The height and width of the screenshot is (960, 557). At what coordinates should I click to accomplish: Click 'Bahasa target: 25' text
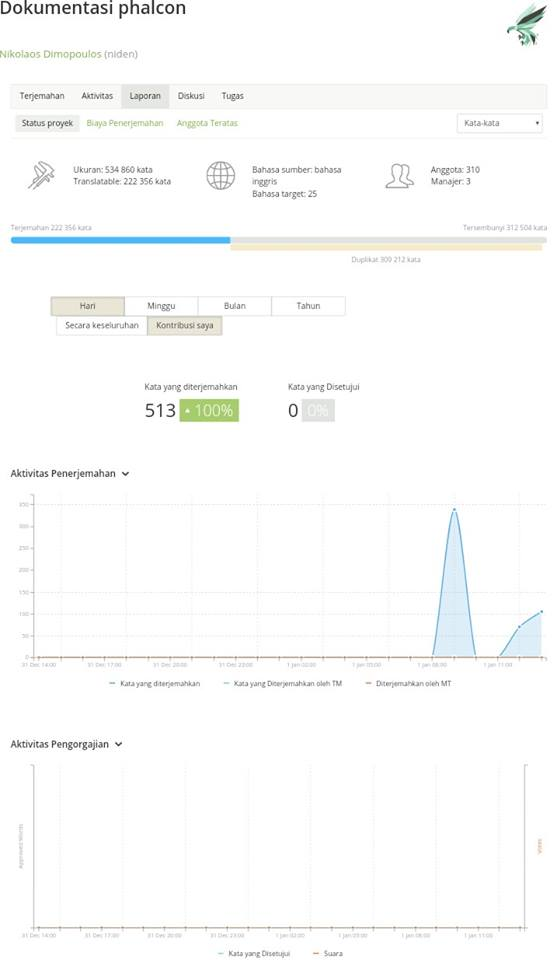[285, 194]
